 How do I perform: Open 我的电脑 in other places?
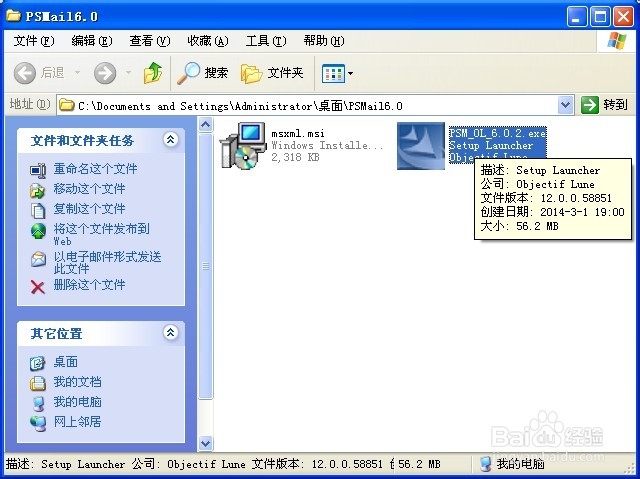pyautogui.click(x=77, y=402)
